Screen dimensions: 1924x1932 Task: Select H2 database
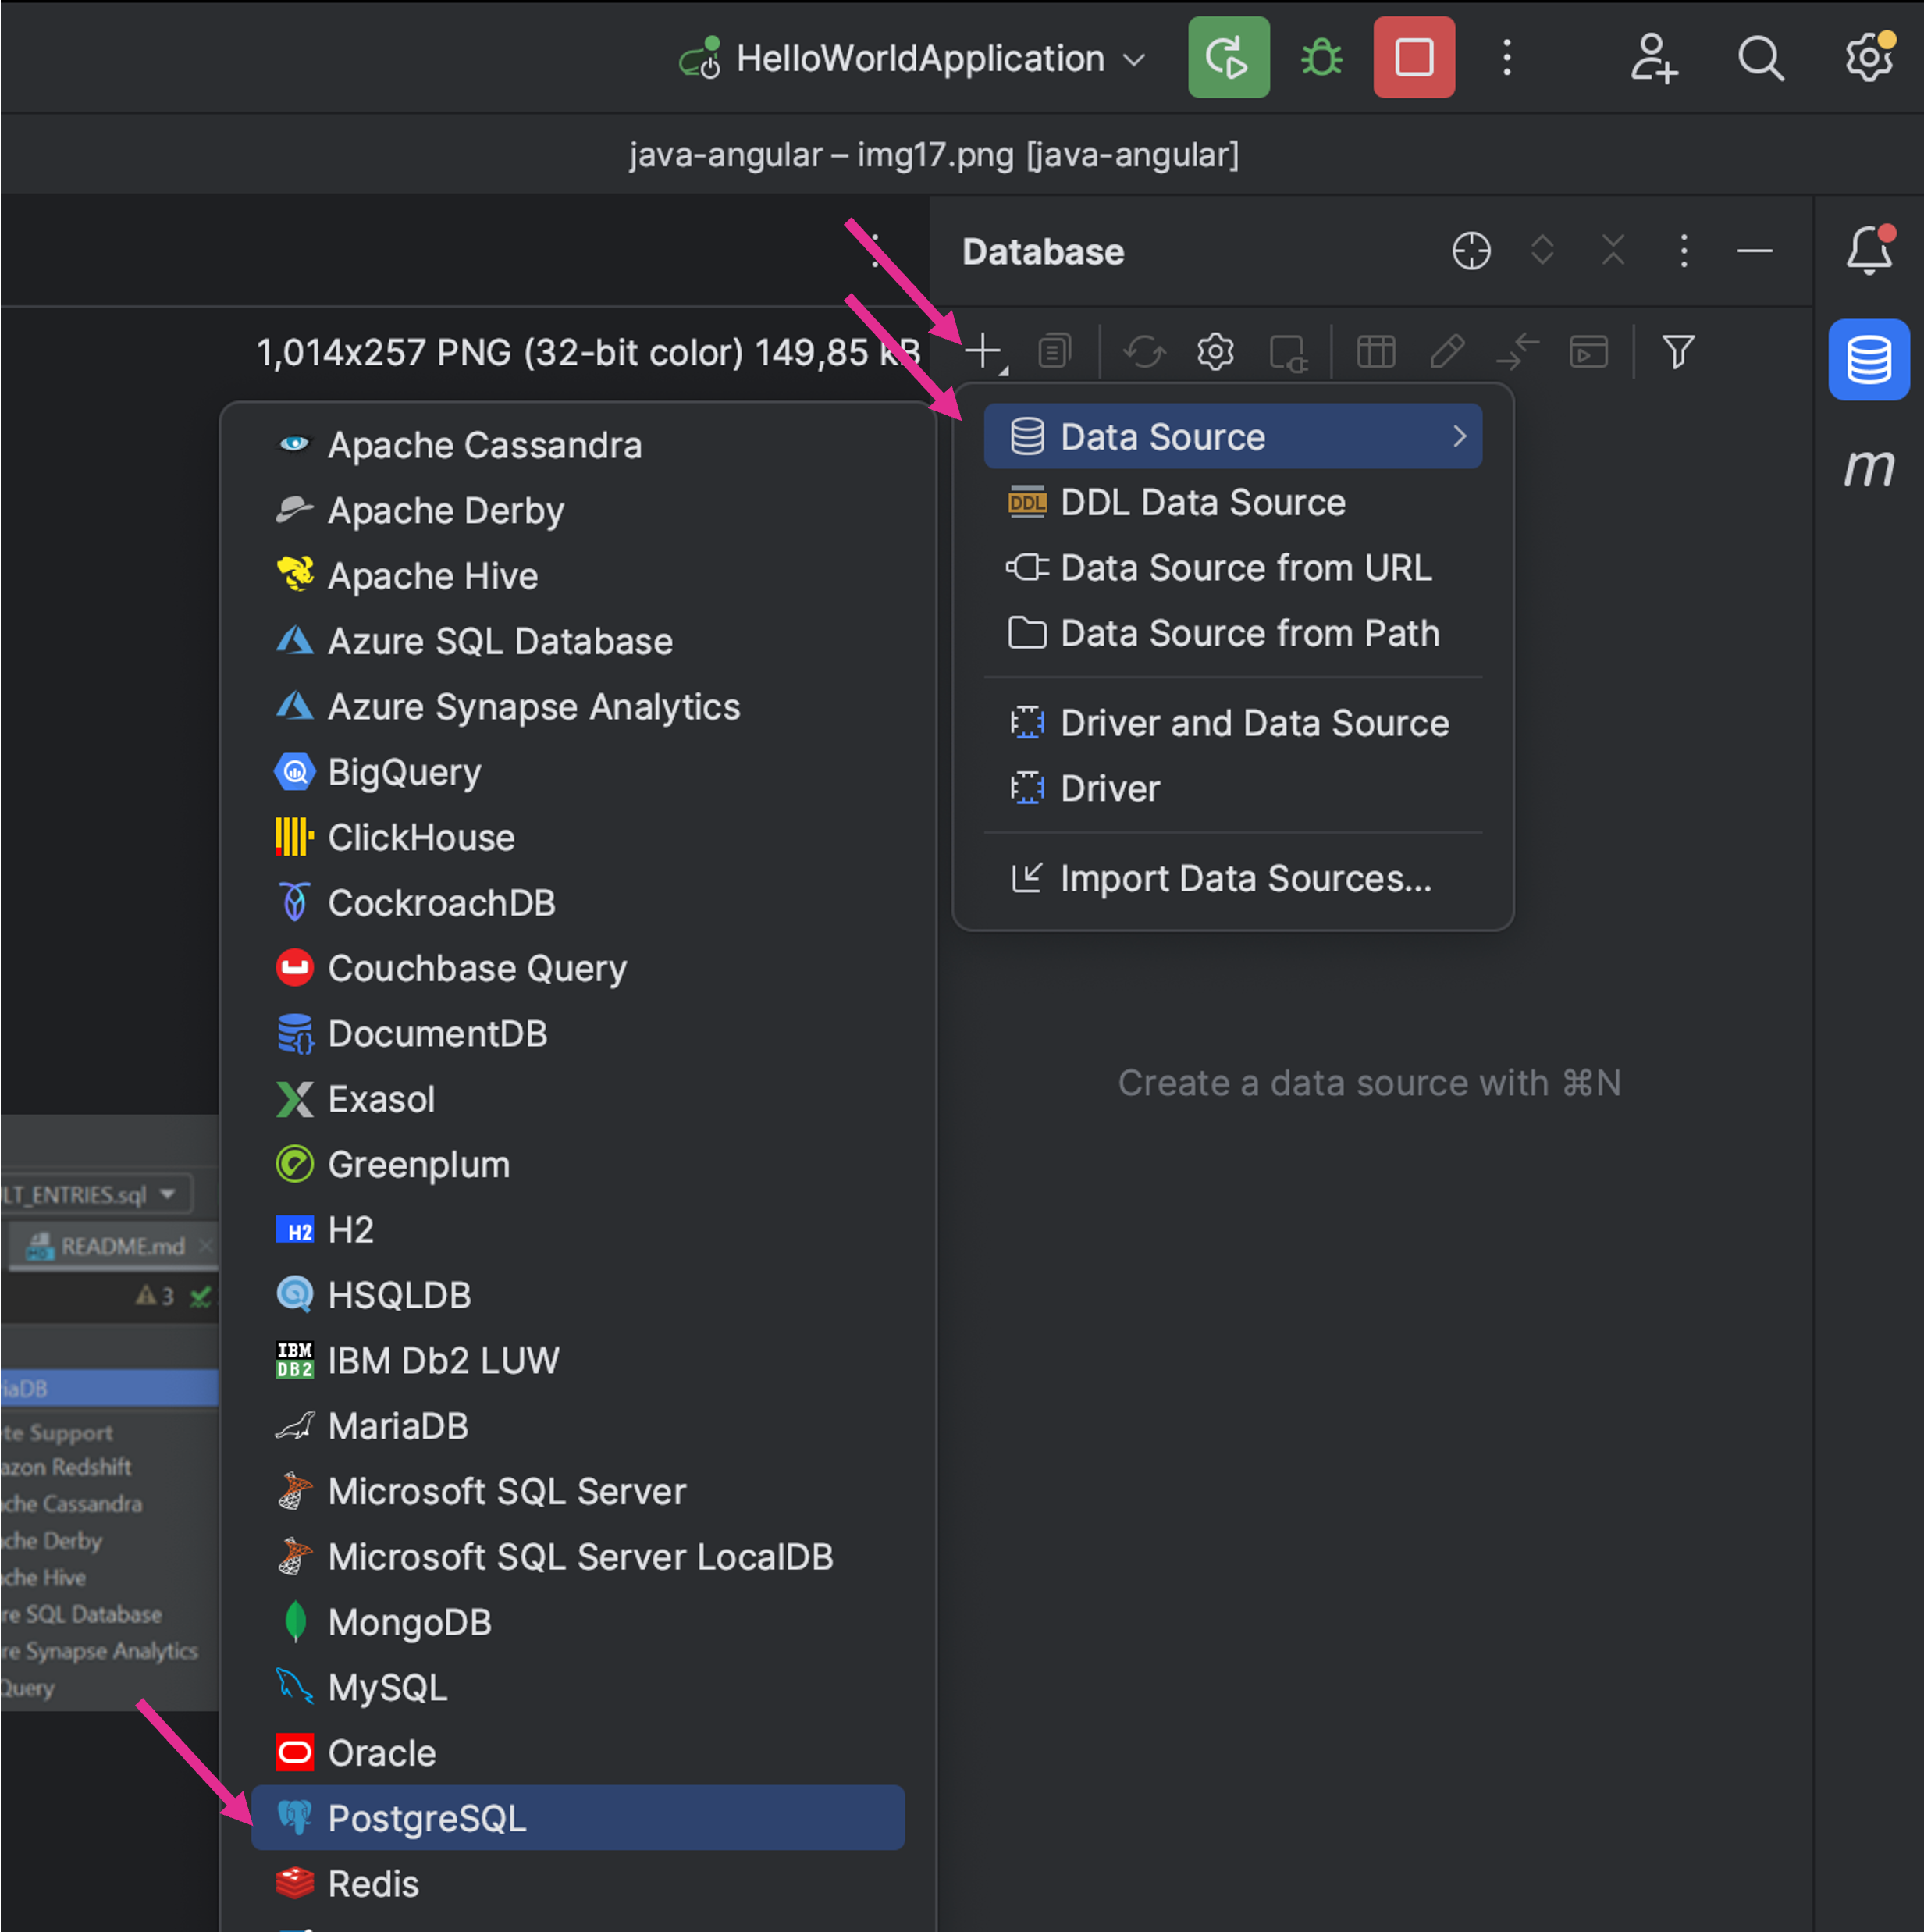[x=578, y=1230]
